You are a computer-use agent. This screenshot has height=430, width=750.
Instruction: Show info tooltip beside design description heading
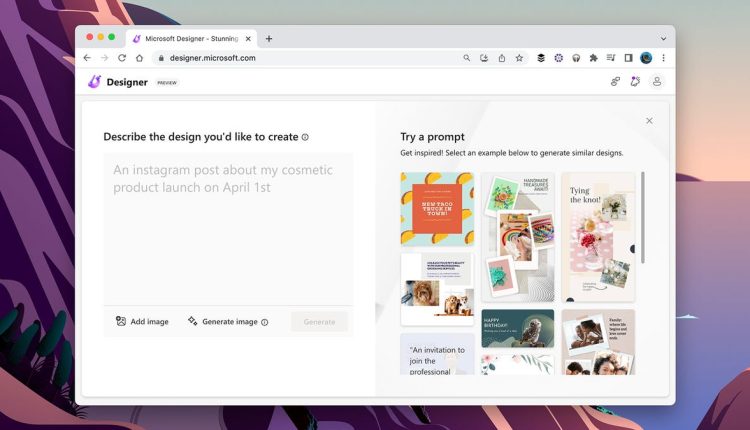tap(305, 137)
